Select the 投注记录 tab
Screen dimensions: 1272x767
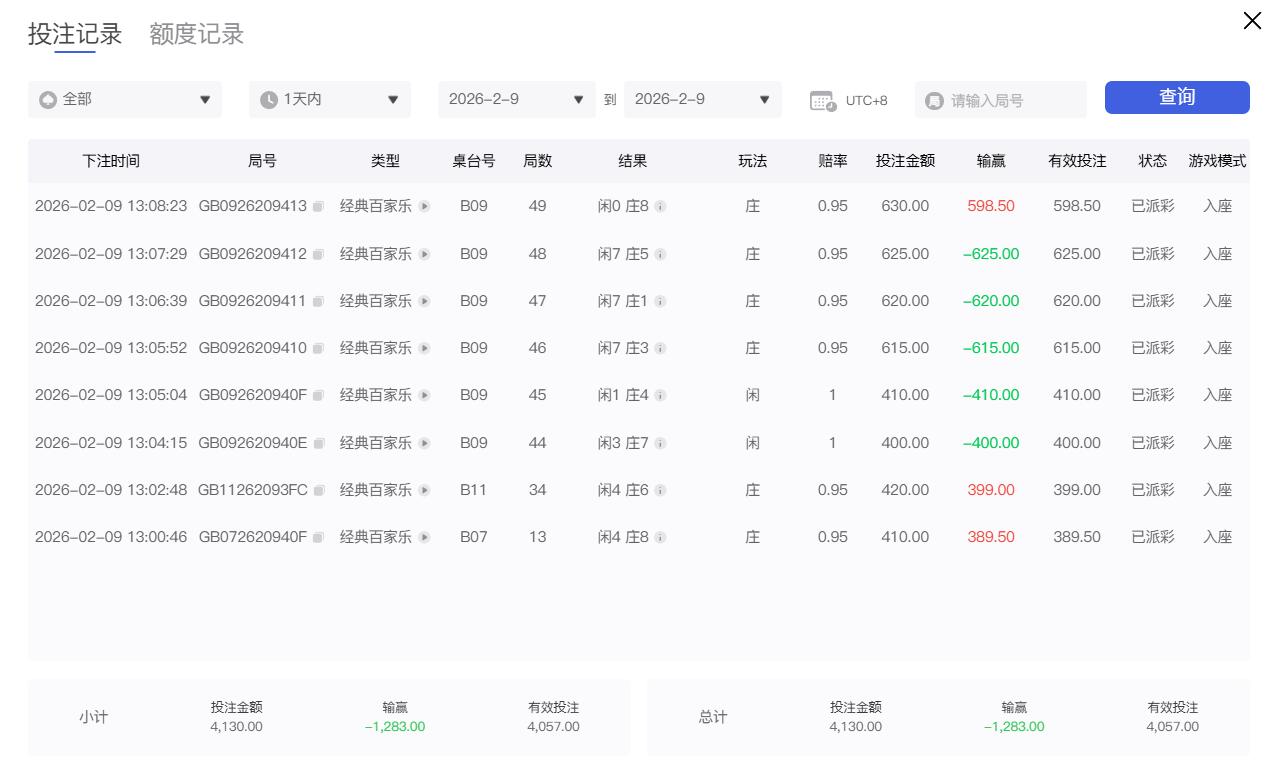75,34
